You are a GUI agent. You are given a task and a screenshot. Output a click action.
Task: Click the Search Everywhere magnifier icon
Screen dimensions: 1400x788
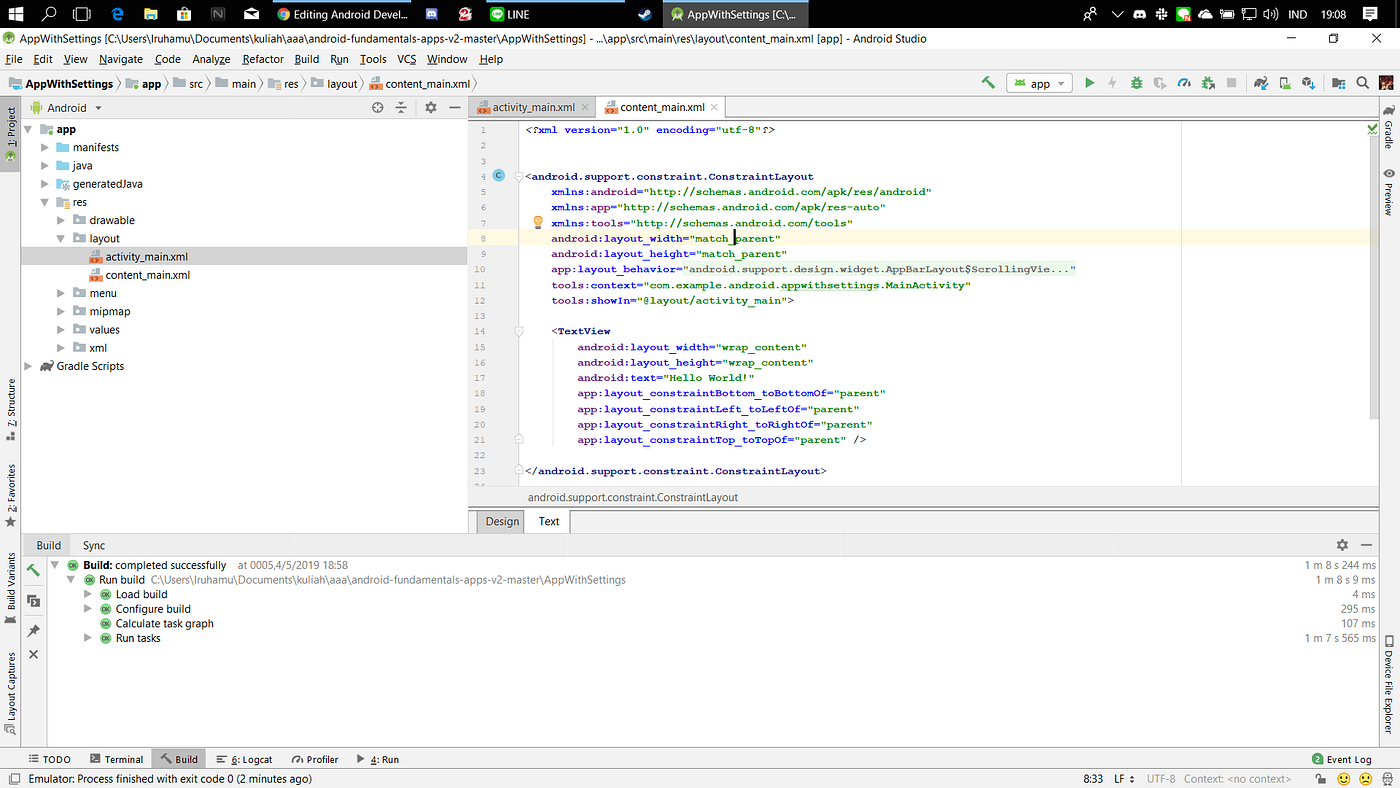coord(1360,84)
